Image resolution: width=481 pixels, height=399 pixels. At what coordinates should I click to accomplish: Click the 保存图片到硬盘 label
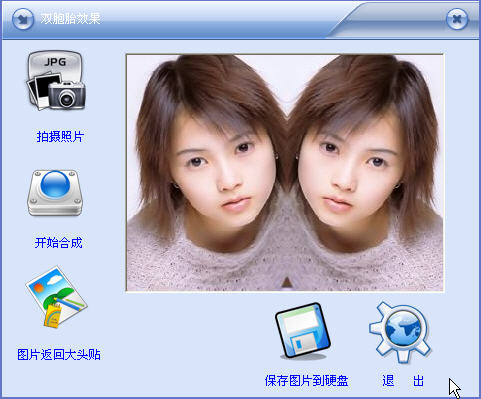(x=306, y=380)
